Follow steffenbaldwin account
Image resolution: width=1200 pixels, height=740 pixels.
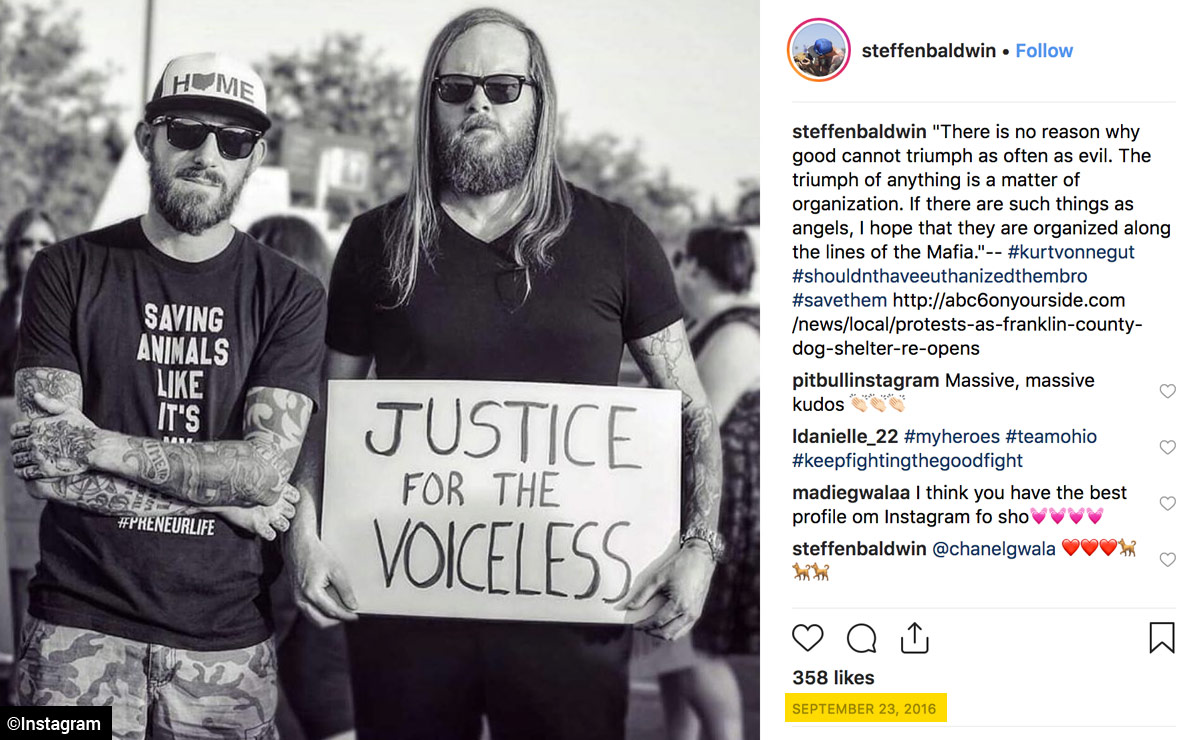click(x=1044, y=51)
